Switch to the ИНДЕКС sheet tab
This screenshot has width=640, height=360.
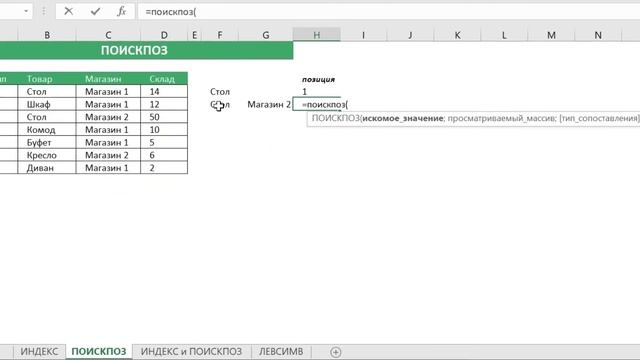click(39, 351)
